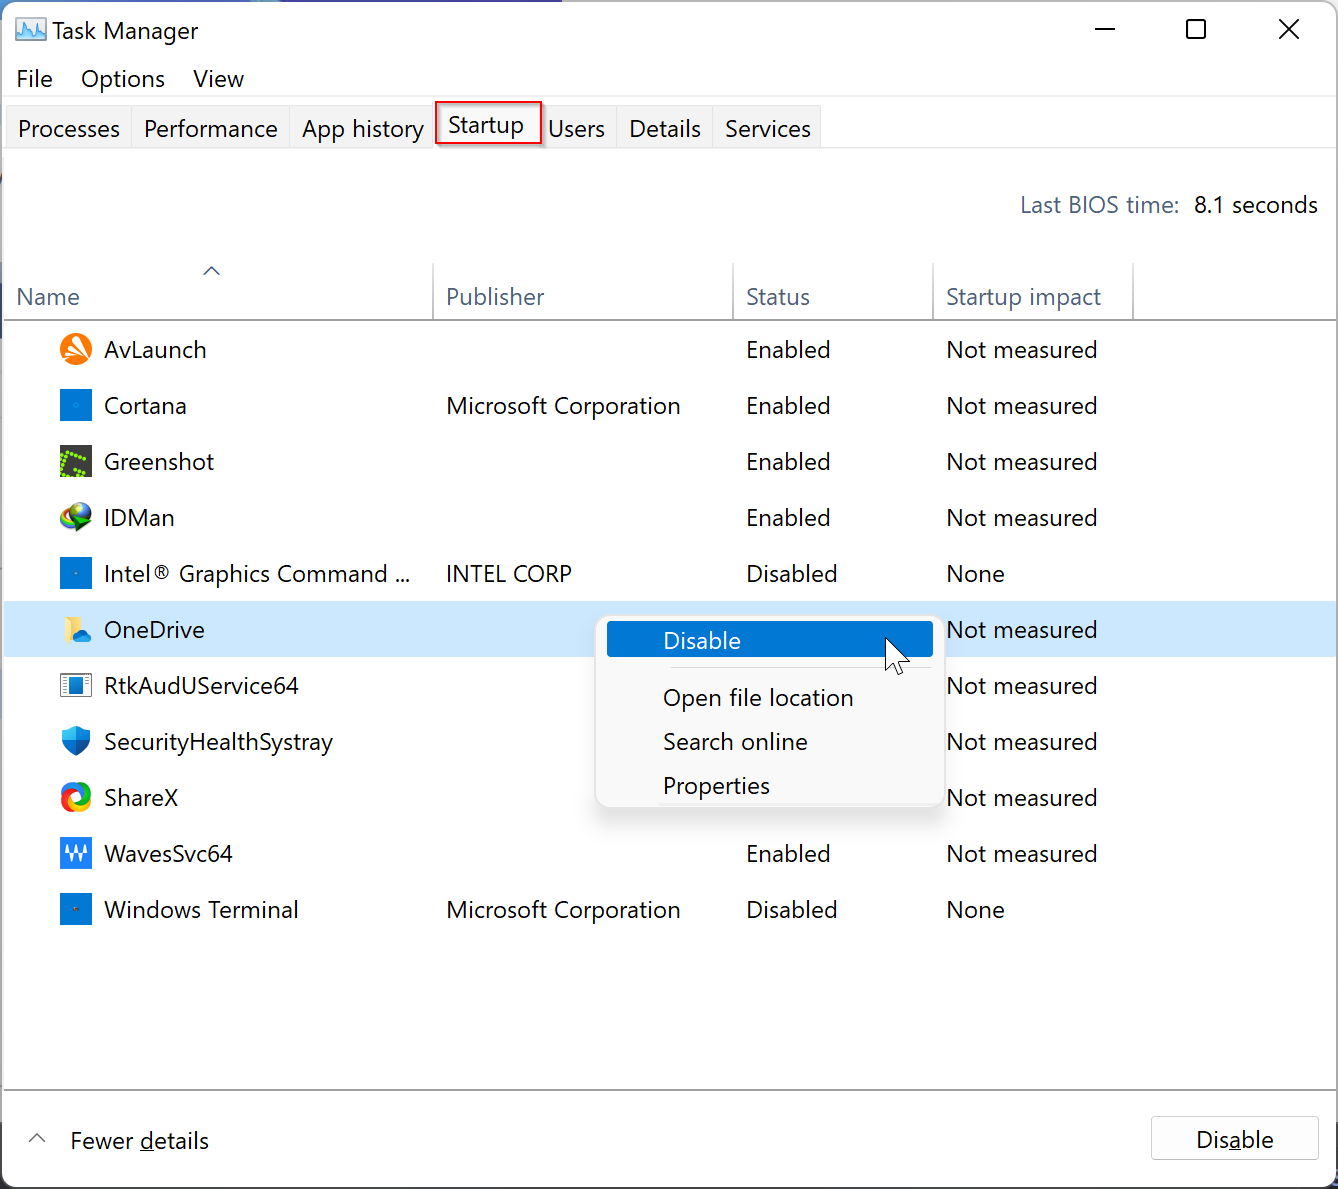Open the View menu

pyautogui.click(x=218, y=79)
